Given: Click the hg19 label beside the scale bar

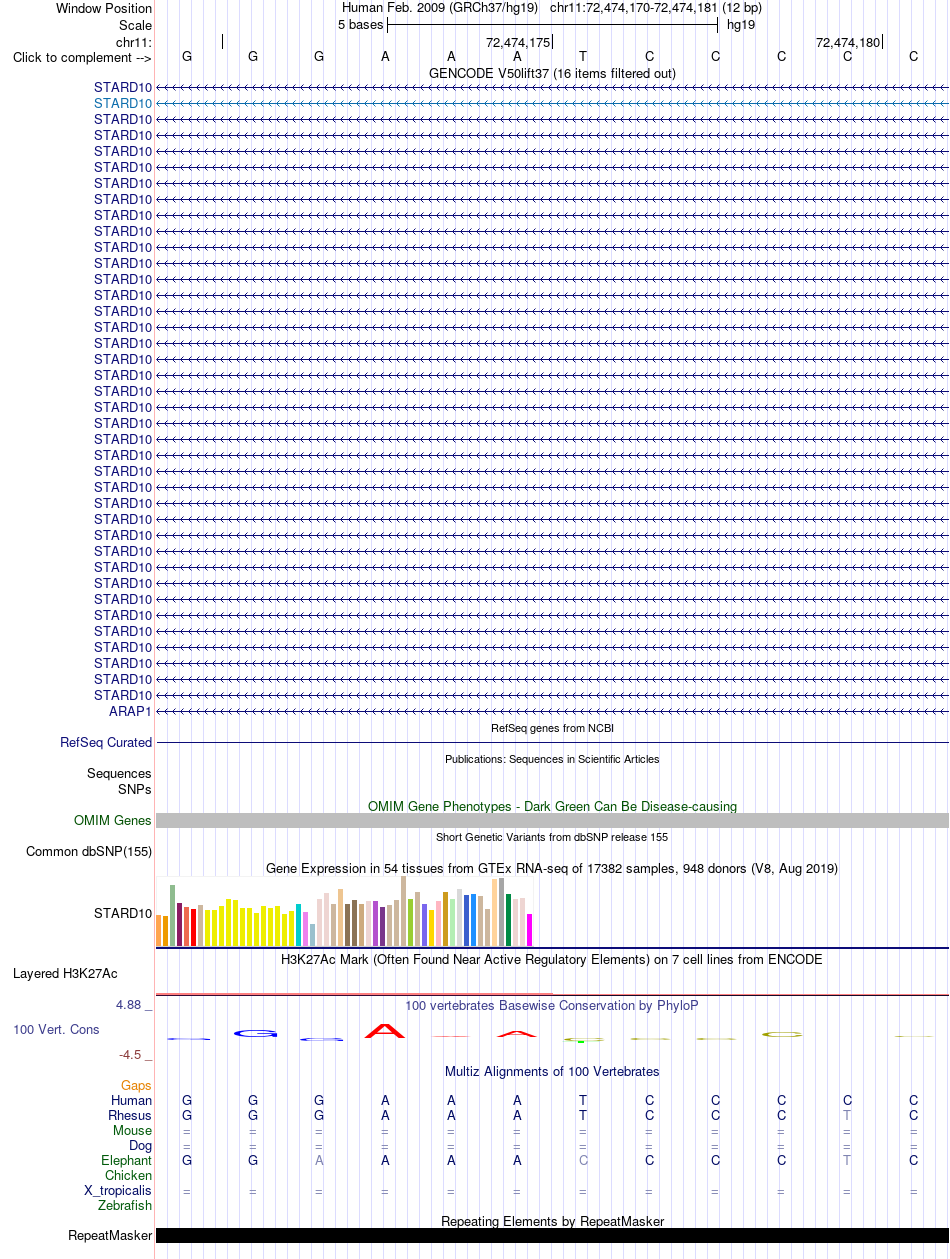Looking at the screenshot, I should click(741, 24).
